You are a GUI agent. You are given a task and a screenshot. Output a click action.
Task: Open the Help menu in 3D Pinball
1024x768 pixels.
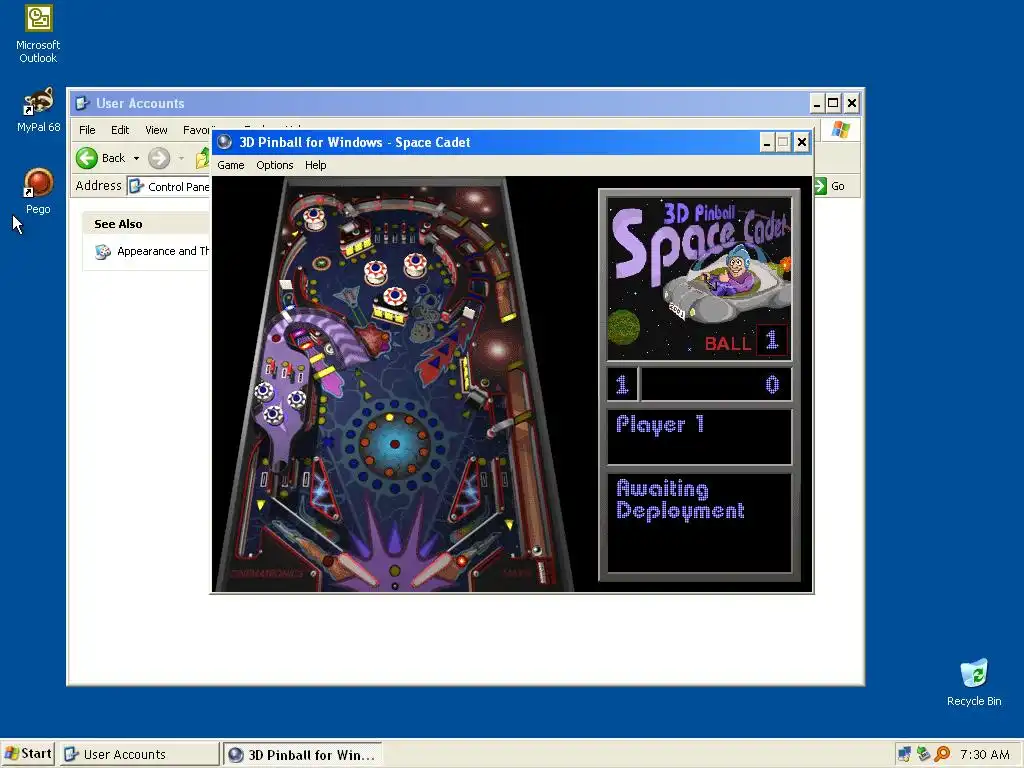pyautogui.click(x=315, y=165)
